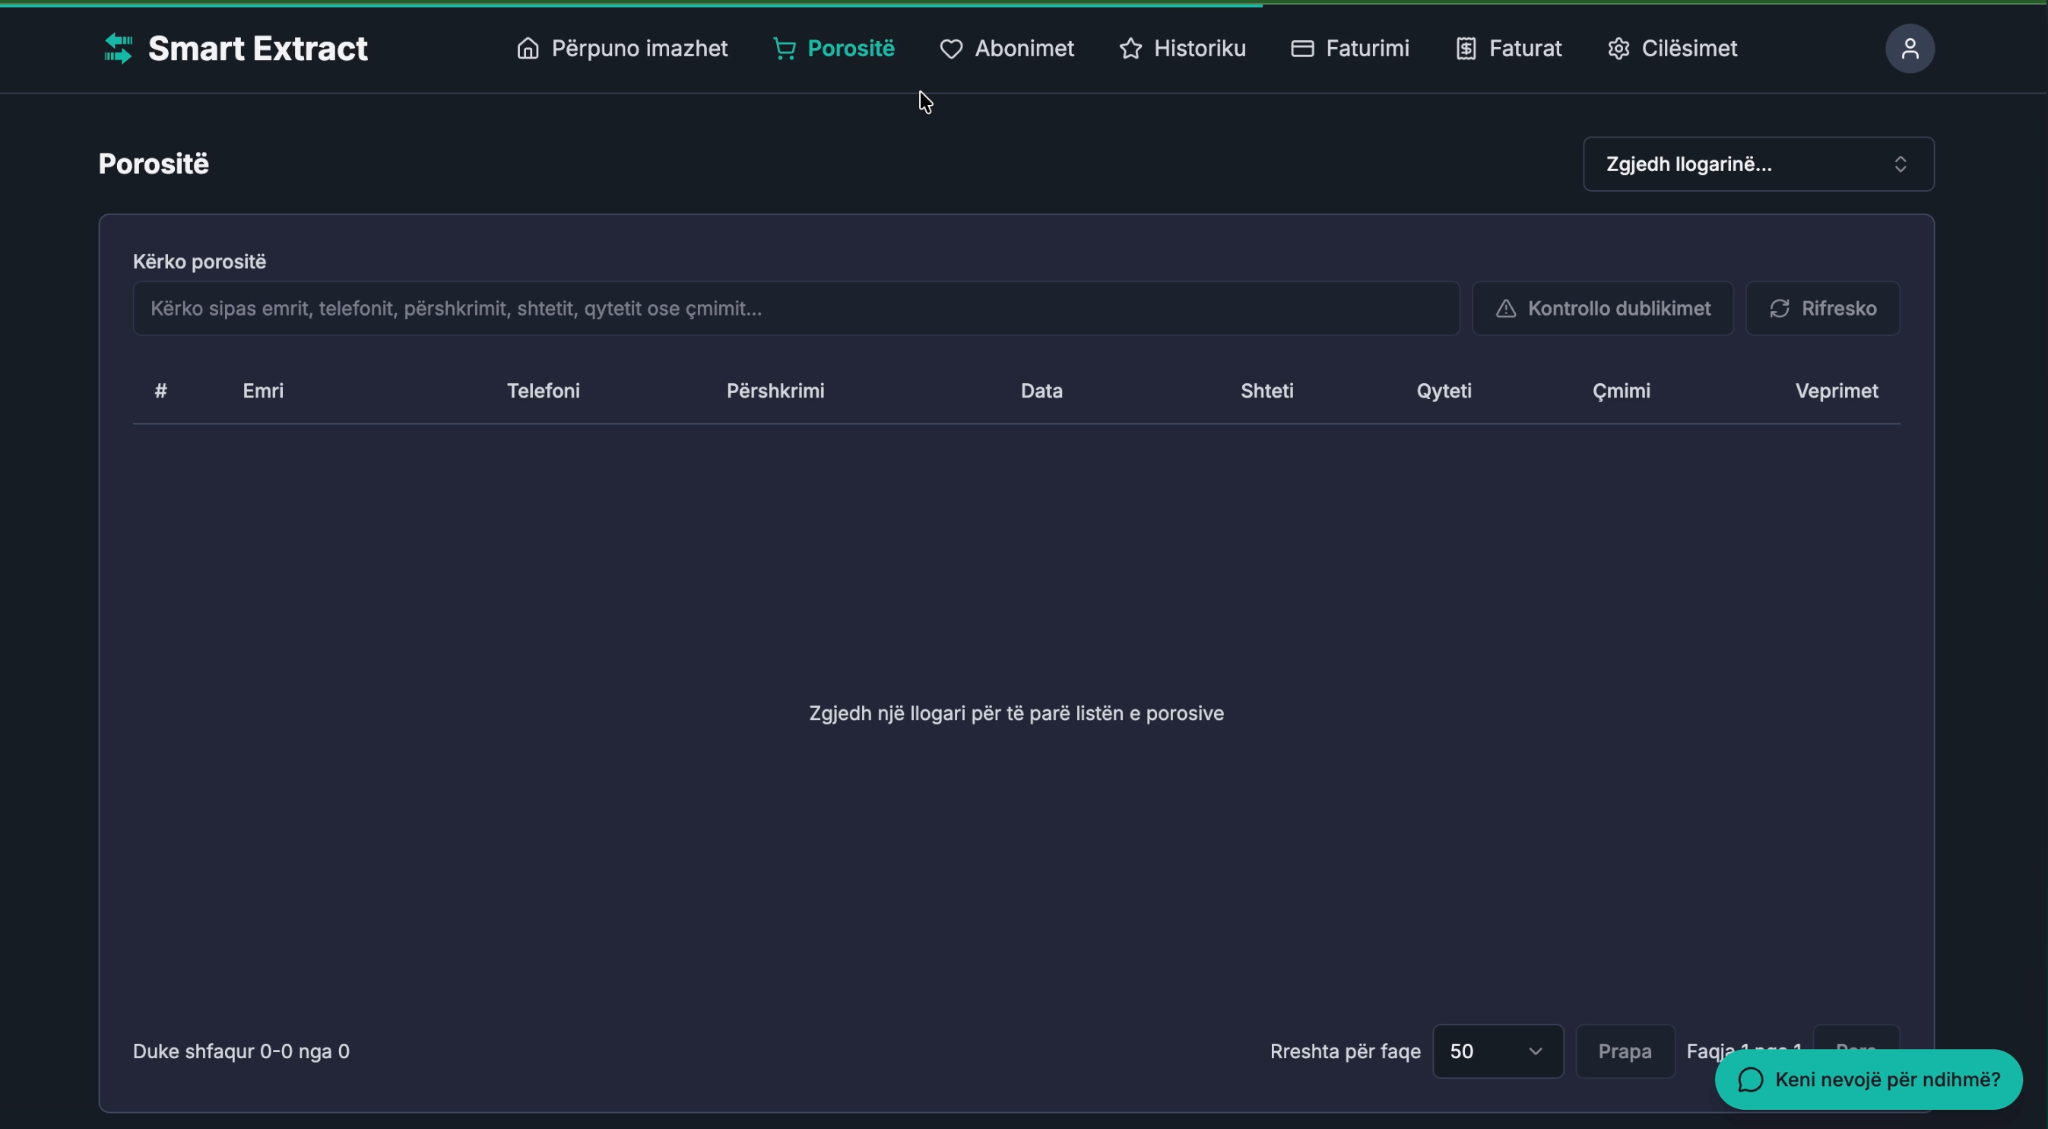
Task: Click the Zgjedh një llogari empty-state message
Action: (1016, 713)
